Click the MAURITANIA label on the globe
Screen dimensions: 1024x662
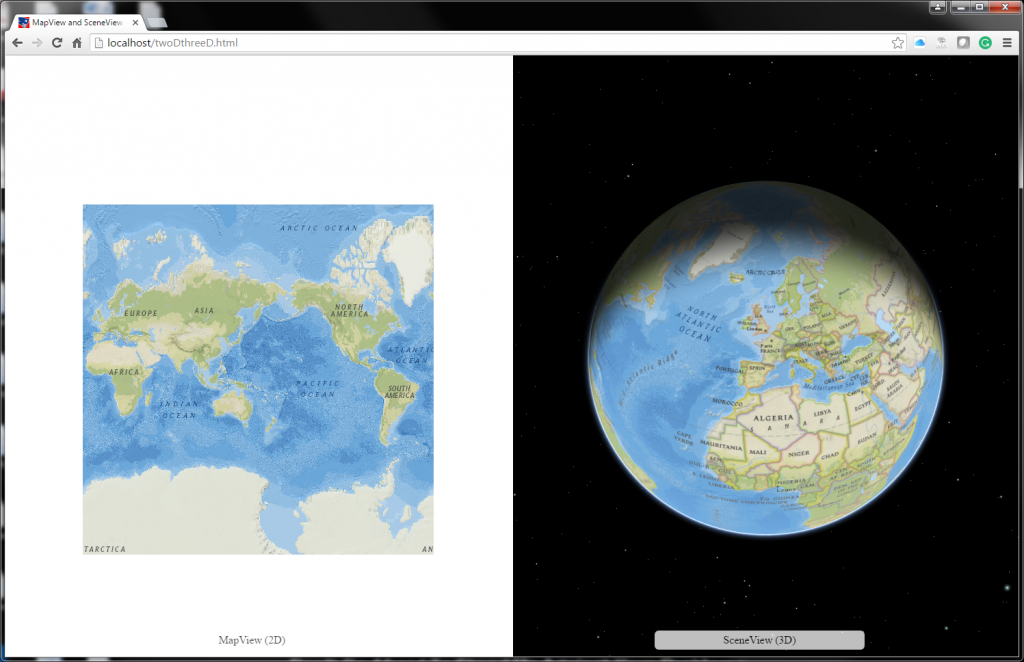click(x=721, y=445)
